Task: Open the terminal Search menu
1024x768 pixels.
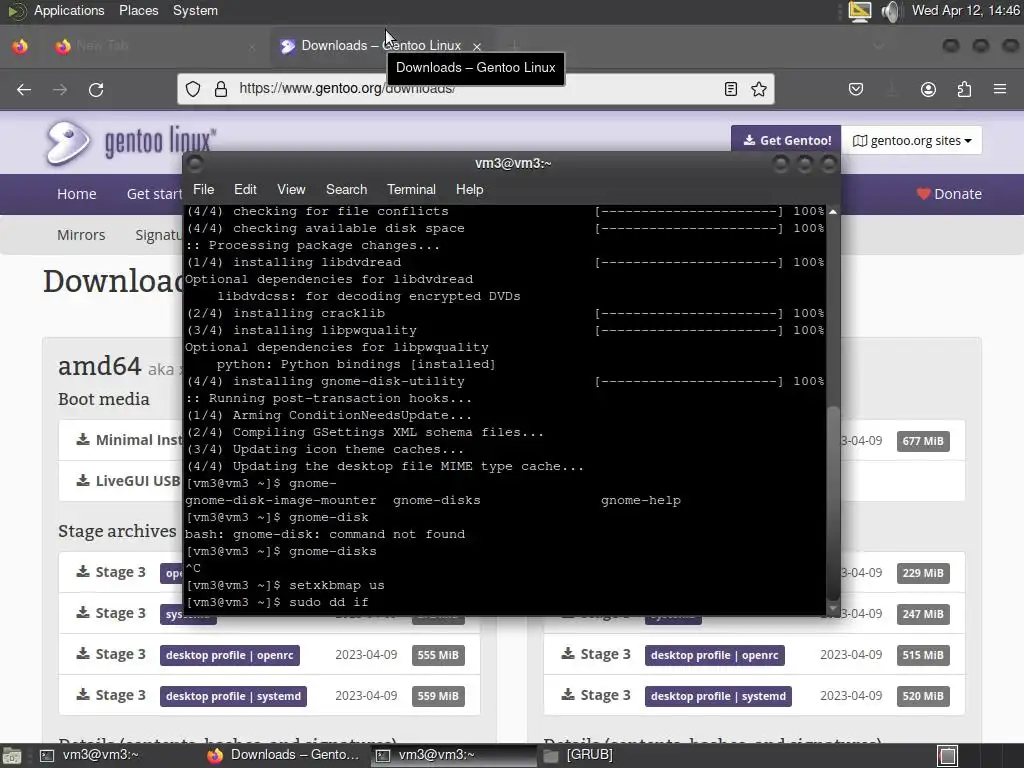Action: tap(346, 189)
